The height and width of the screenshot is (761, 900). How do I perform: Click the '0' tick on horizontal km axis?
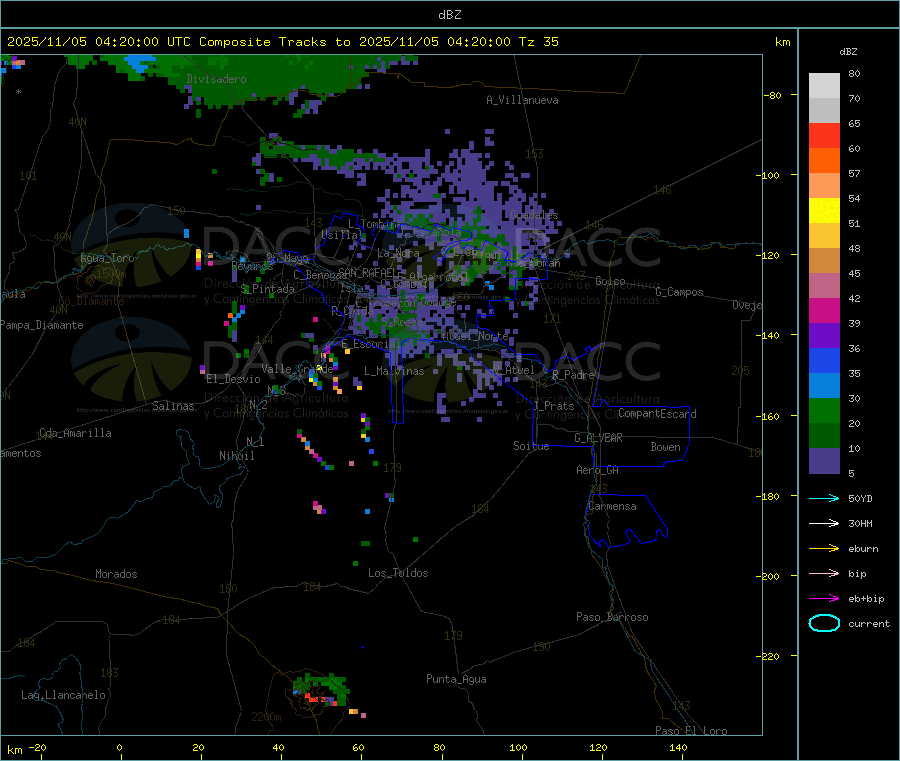click(119, 747)
